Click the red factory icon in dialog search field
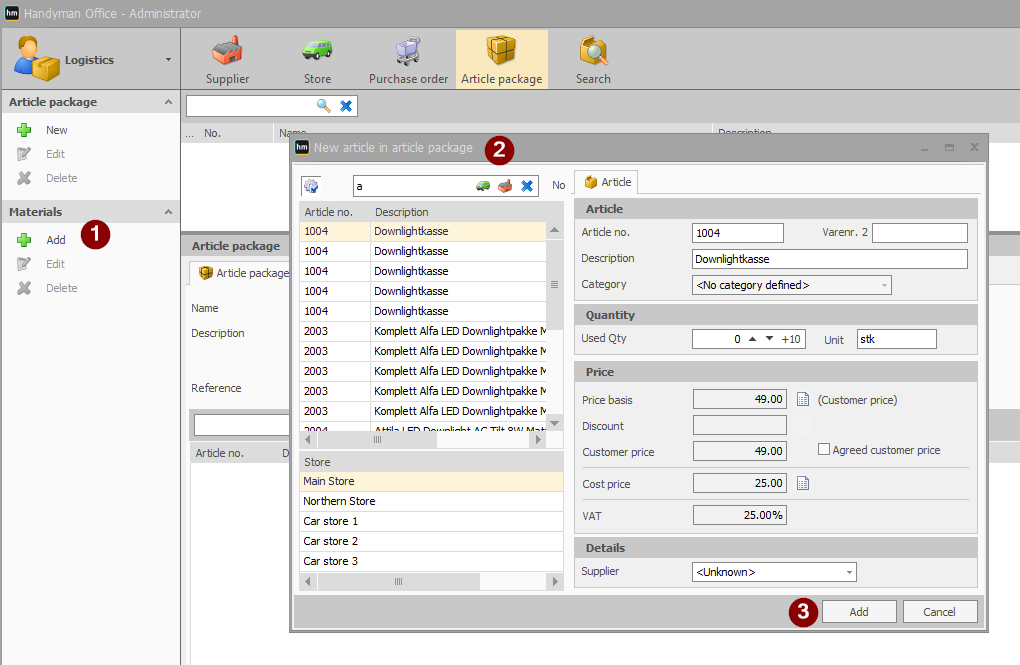This screenshot has width=1020, height=665. point(505,186)
